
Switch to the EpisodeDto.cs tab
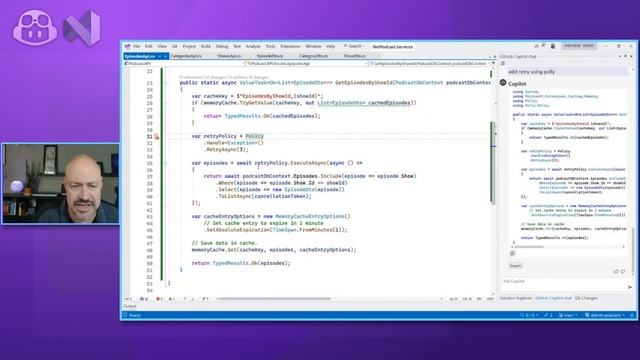click(x=270, y=56)
